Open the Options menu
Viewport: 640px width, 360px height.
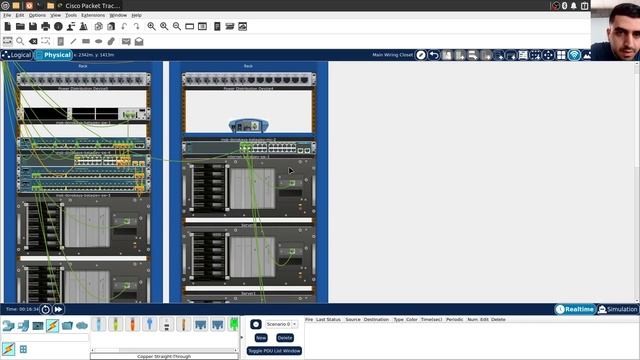37,15
